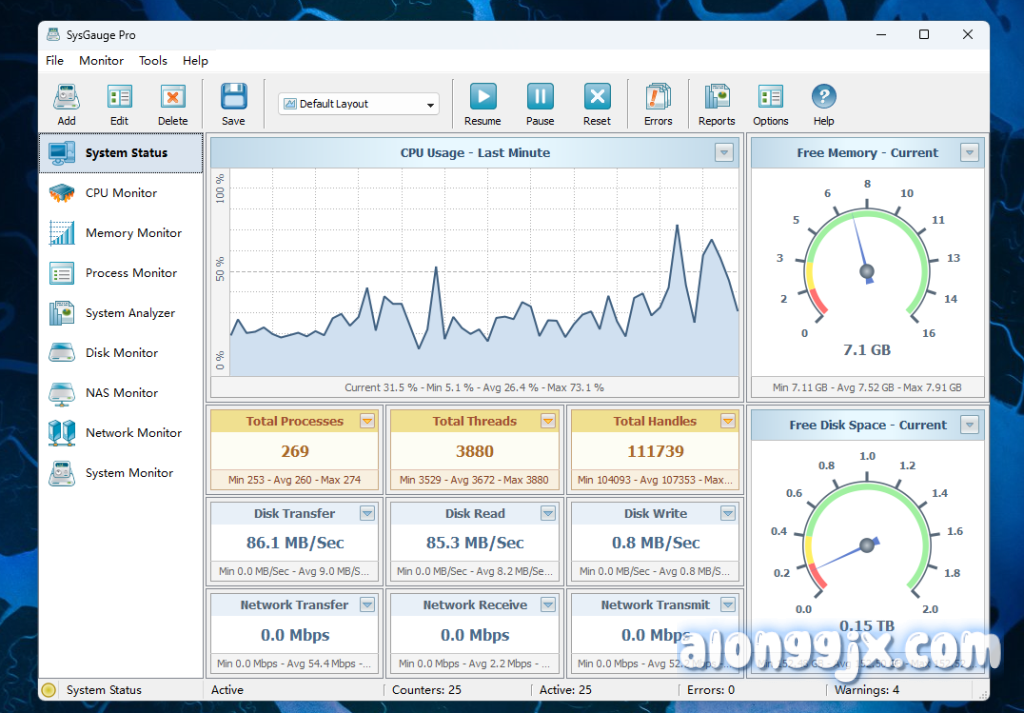Click the Add monitor toolbar icon
Image resolution: width=1024 pixels, height=713 pixels.
click(x=66, y=98)
